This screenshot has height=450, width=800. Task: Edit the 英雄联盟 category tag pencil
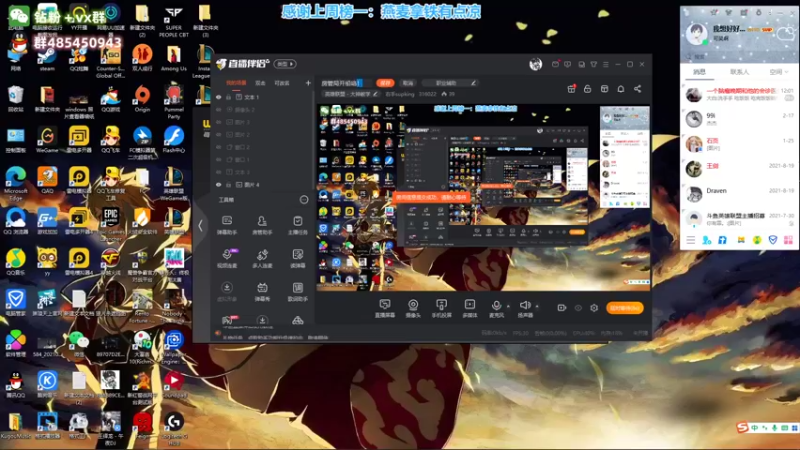pyautogui.click(x=376, y=94)
